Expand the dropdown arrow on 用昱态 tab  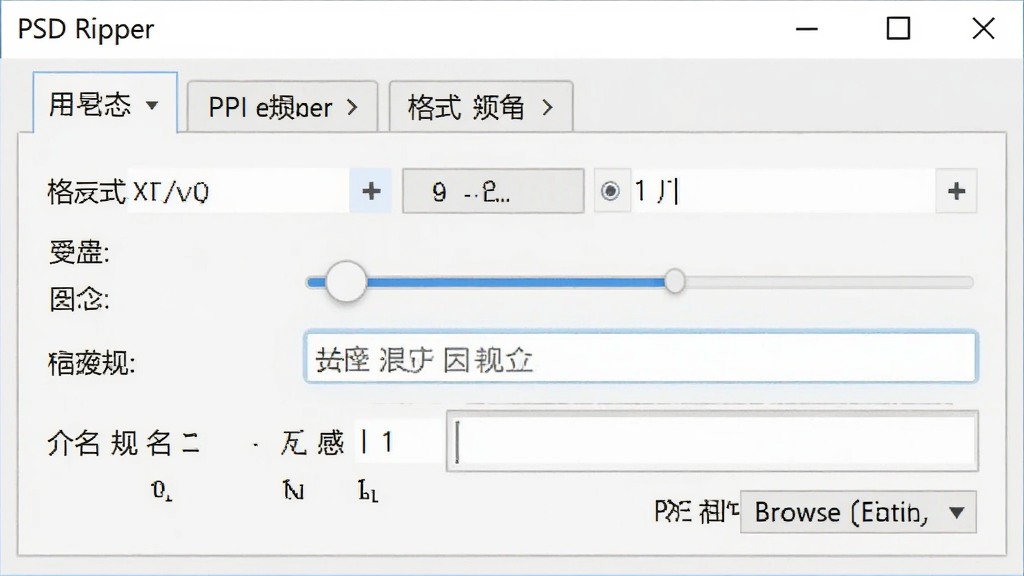152,105
